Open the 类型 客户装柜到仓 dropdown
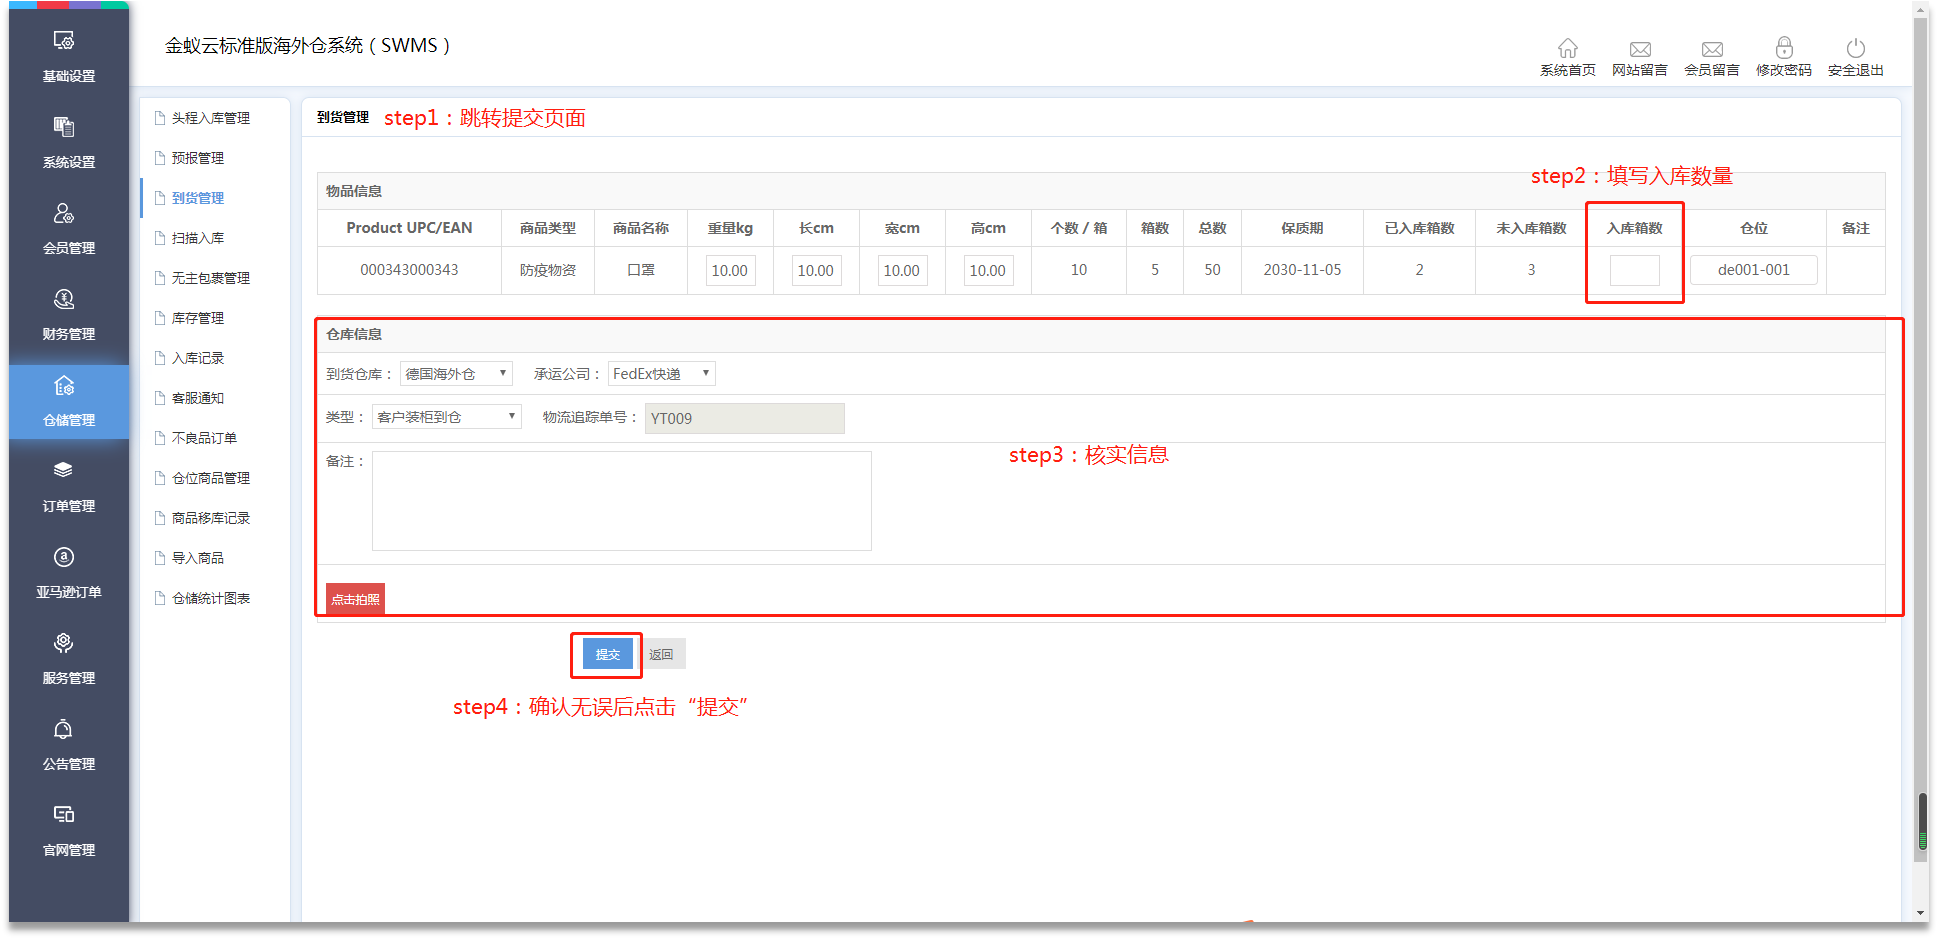Viewport: 1938px width, 938px height. pos(446,417)
